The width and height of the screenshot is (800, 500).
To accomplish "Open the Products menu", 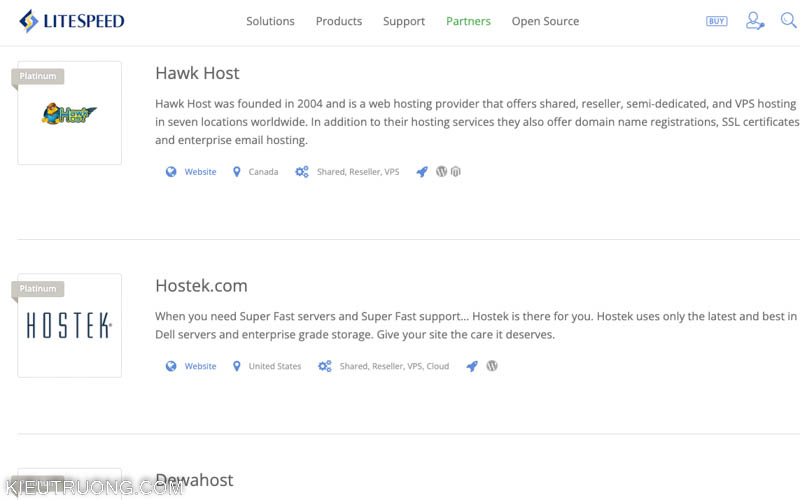I will point(339,21).
